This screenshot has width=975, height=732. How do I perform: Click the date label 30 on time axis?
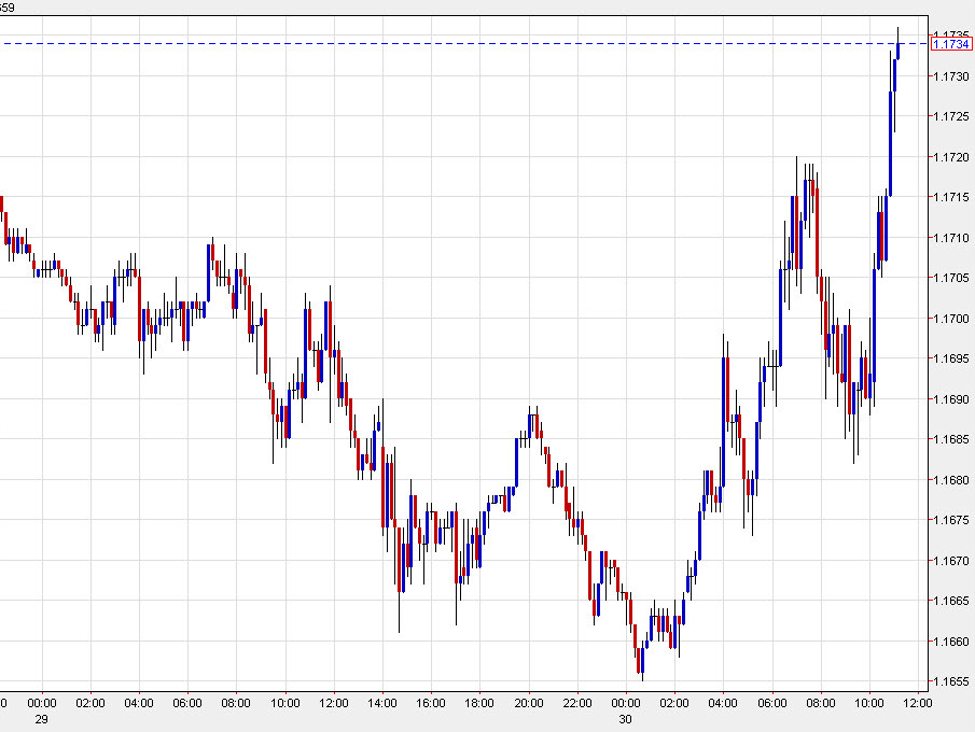(625, 719)
